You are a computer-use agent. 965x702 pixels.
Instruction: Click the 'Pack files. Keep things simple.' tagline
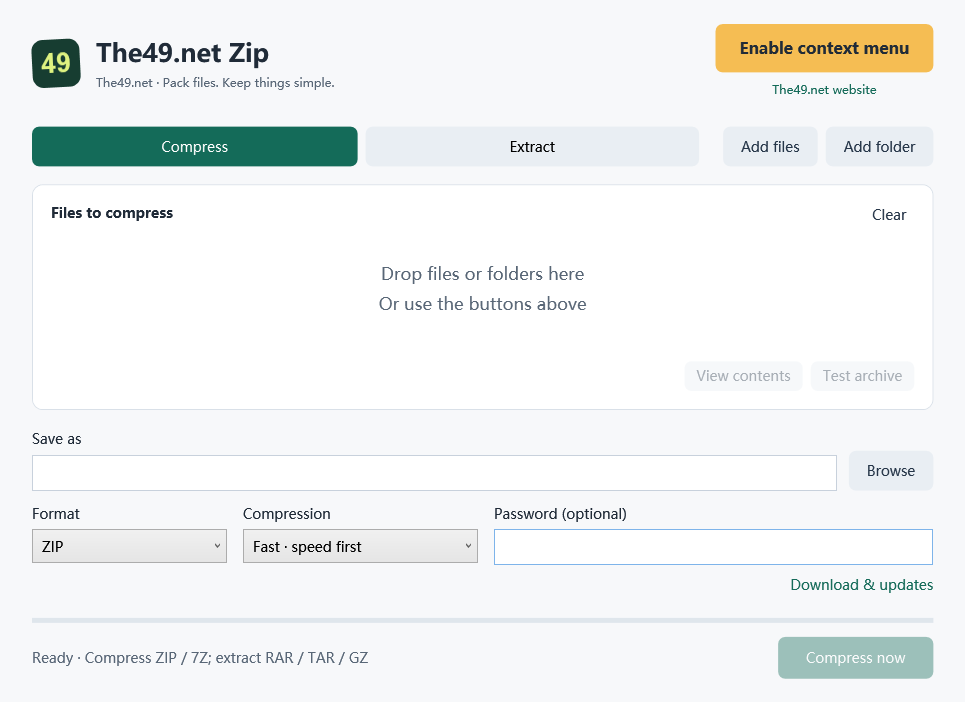249,82
